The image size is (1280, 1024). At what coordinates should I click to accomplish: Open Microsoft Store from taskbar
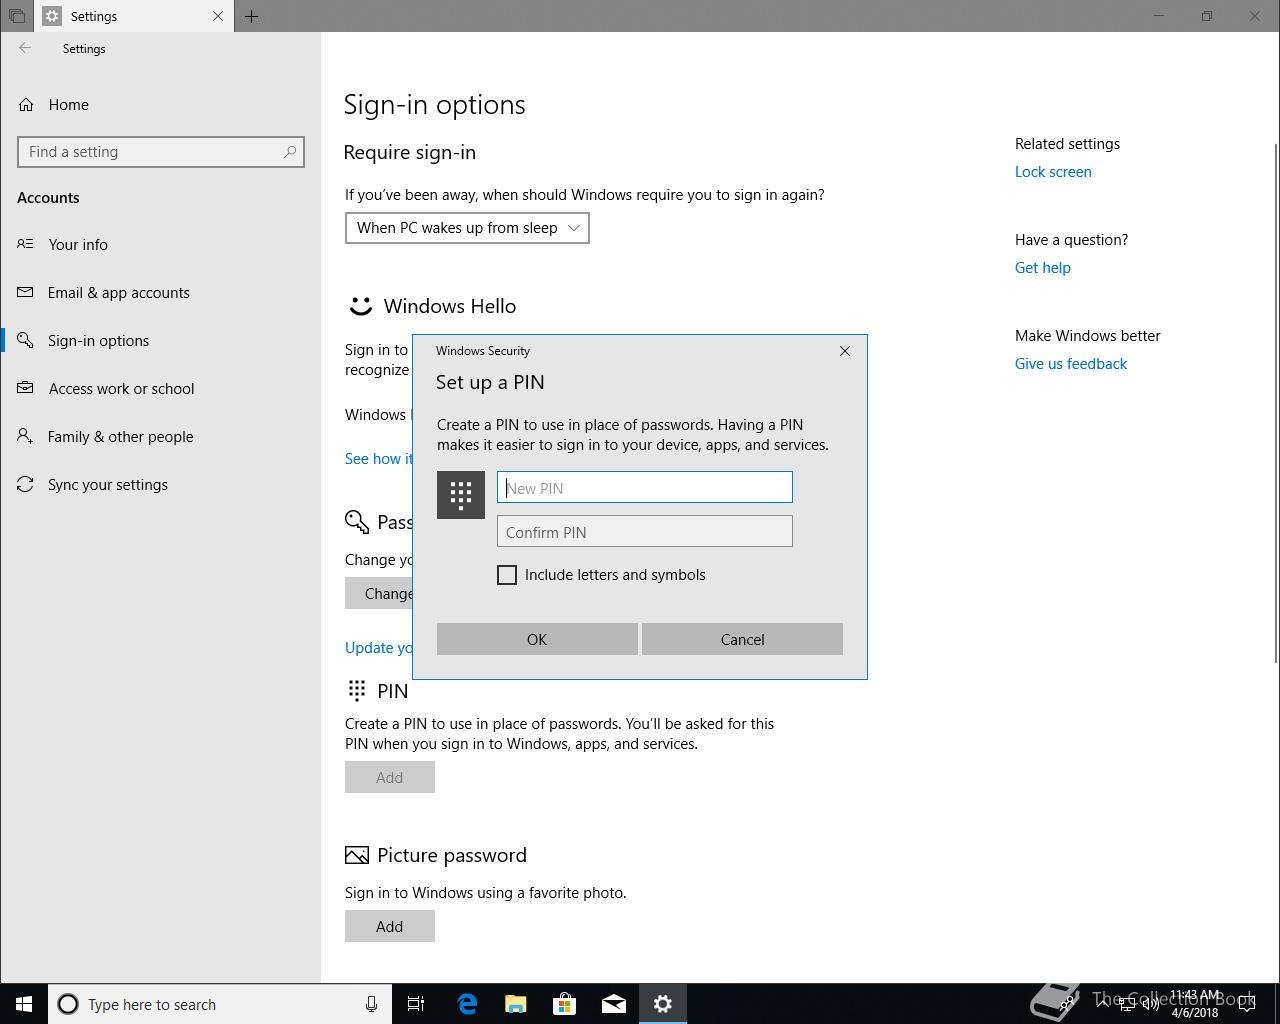tap(565, 1004)
